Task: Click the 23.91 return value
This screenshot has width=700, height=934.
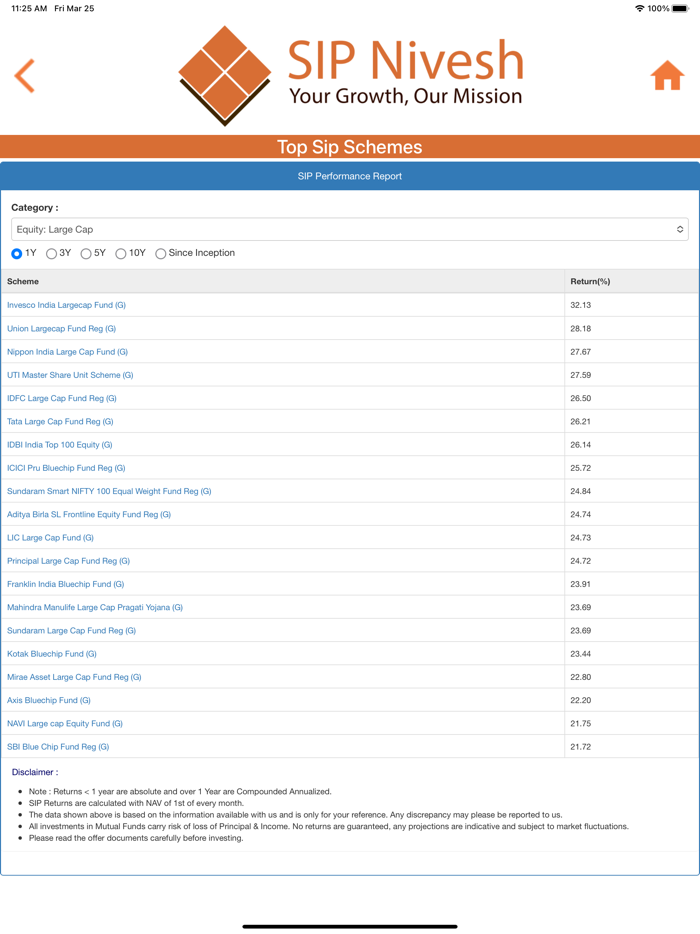Action: click(x=581, y=584)
